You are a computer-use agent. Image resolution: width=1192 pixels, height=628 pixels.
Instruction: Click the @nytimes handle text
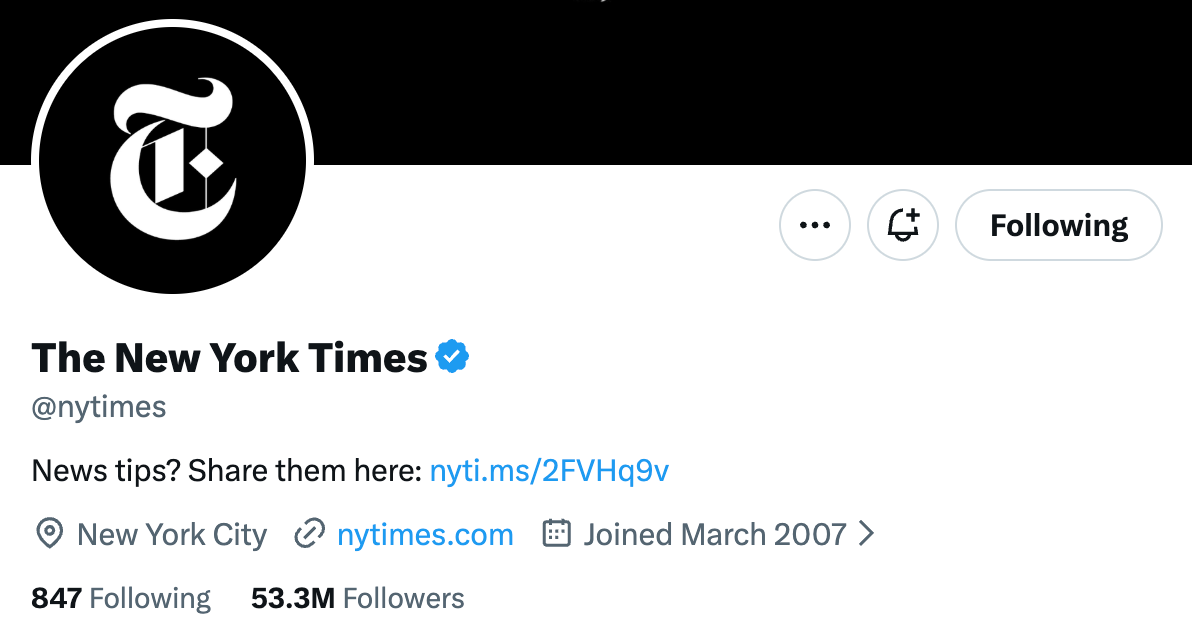point(99,406)
